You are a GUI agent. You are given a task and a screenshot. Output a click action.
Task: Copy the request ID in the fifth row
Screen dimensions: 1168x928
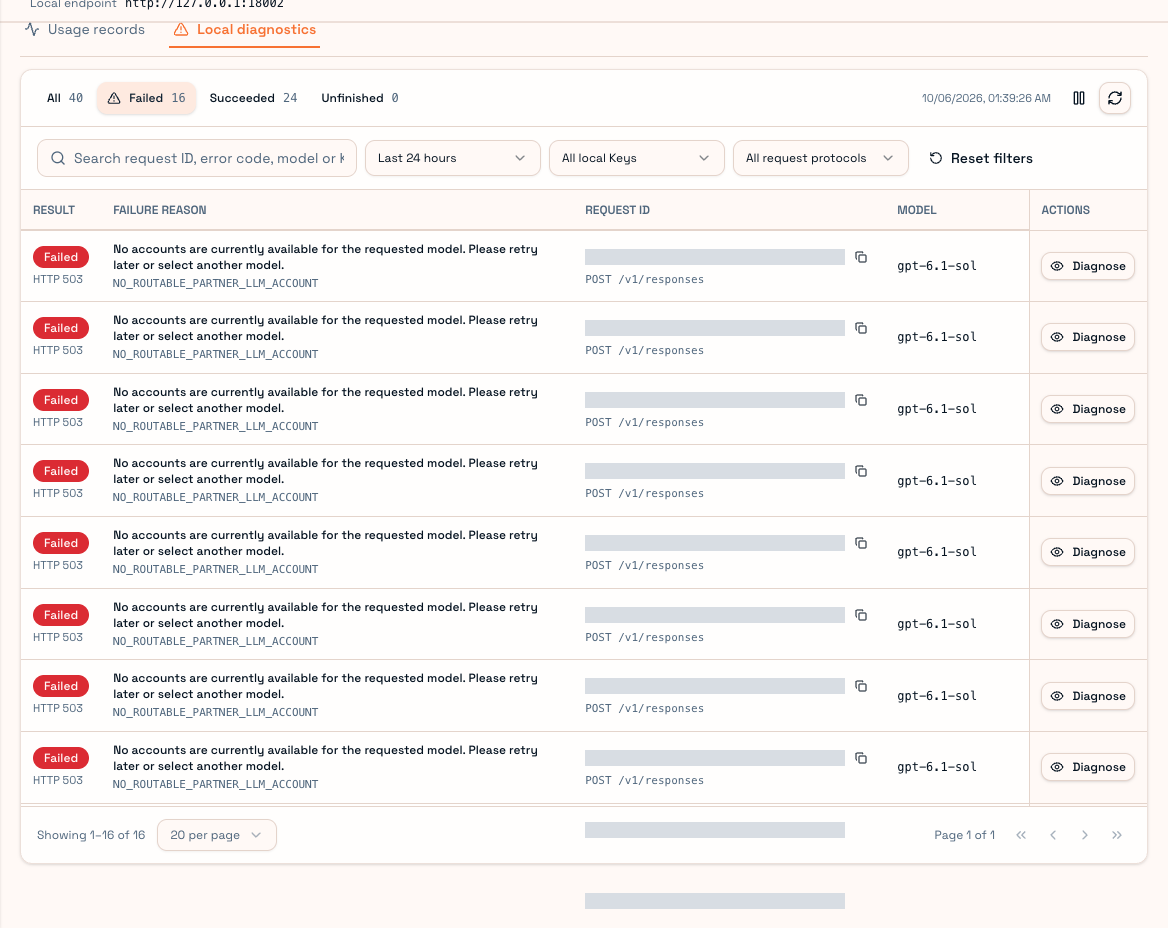[861, 543]
